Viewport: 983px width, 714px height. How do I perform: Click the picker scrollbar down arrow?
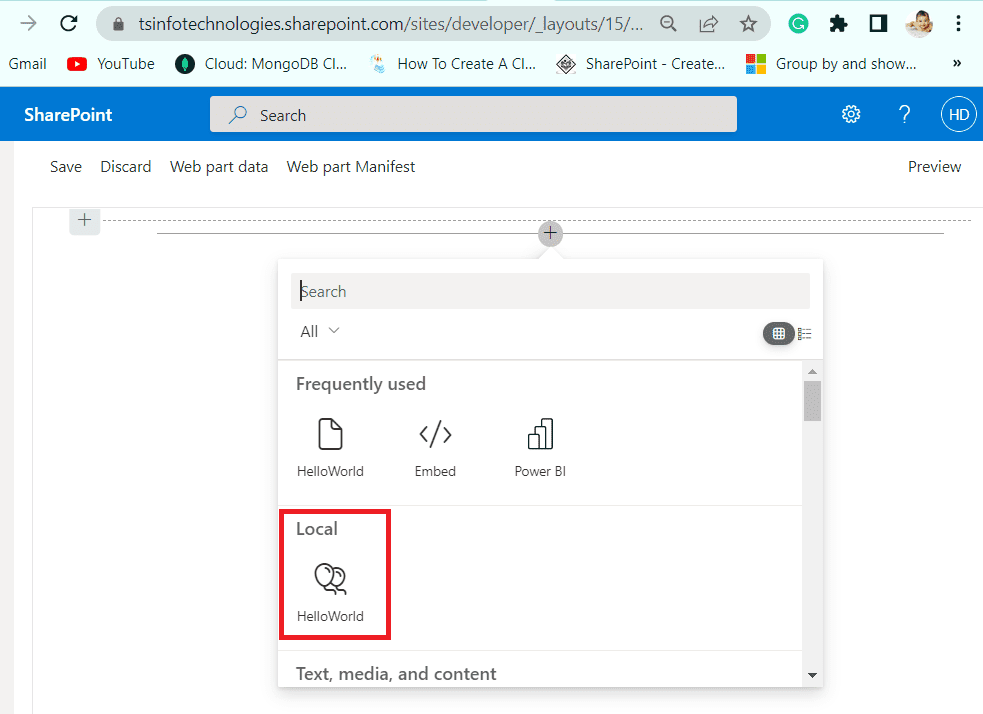coord(812,675)
